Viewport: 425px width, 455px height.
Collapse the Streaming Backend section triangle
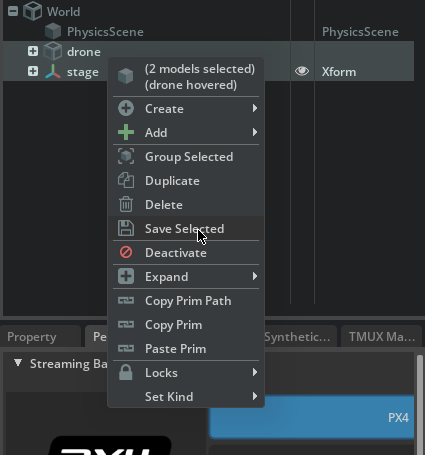(x=18, y=363)
